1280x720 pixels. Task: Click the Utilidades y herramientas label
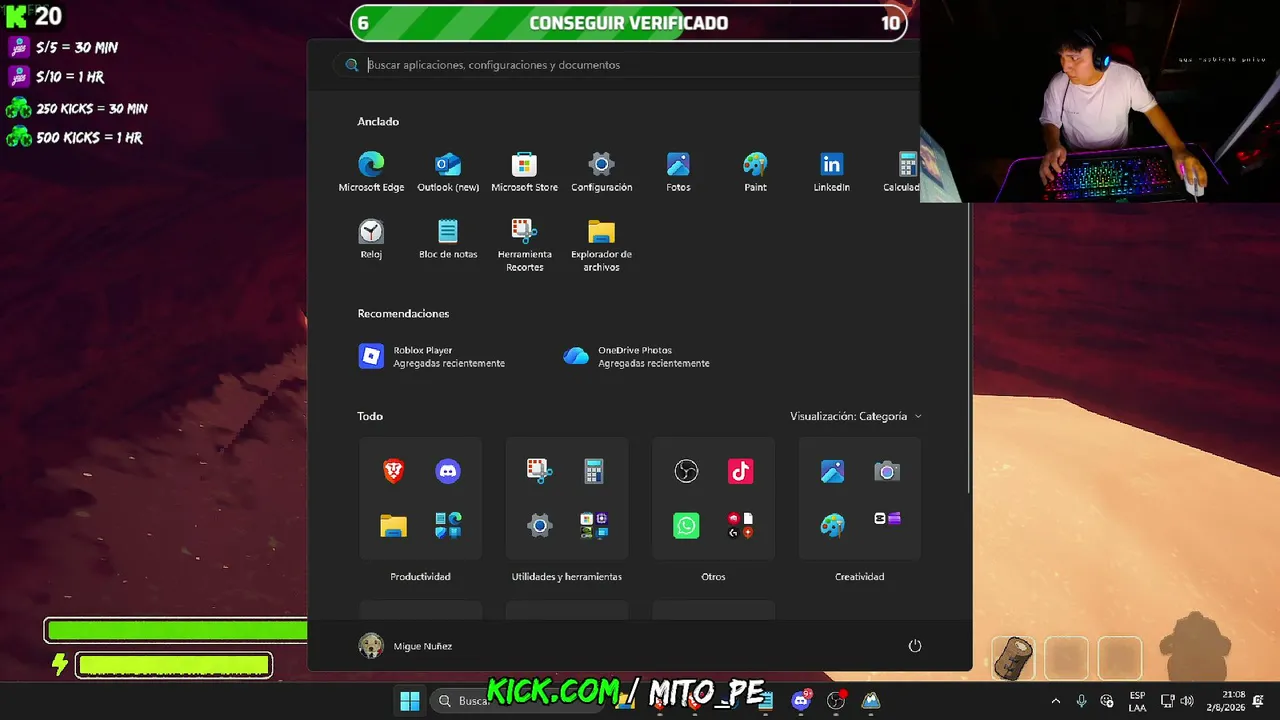click(x=567, y=577)
